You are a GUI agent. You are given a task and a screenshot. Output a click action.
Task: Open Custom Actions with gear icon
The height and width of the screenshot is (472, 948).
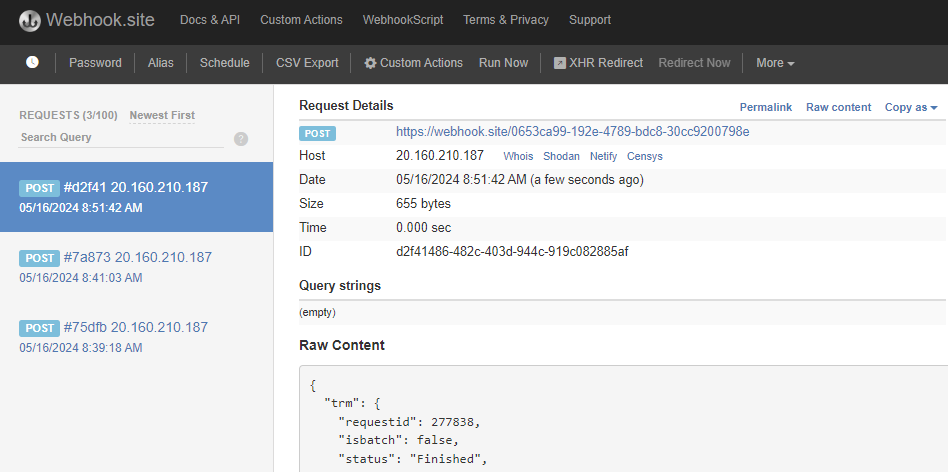pyautogui.click(x=413, y=63)
